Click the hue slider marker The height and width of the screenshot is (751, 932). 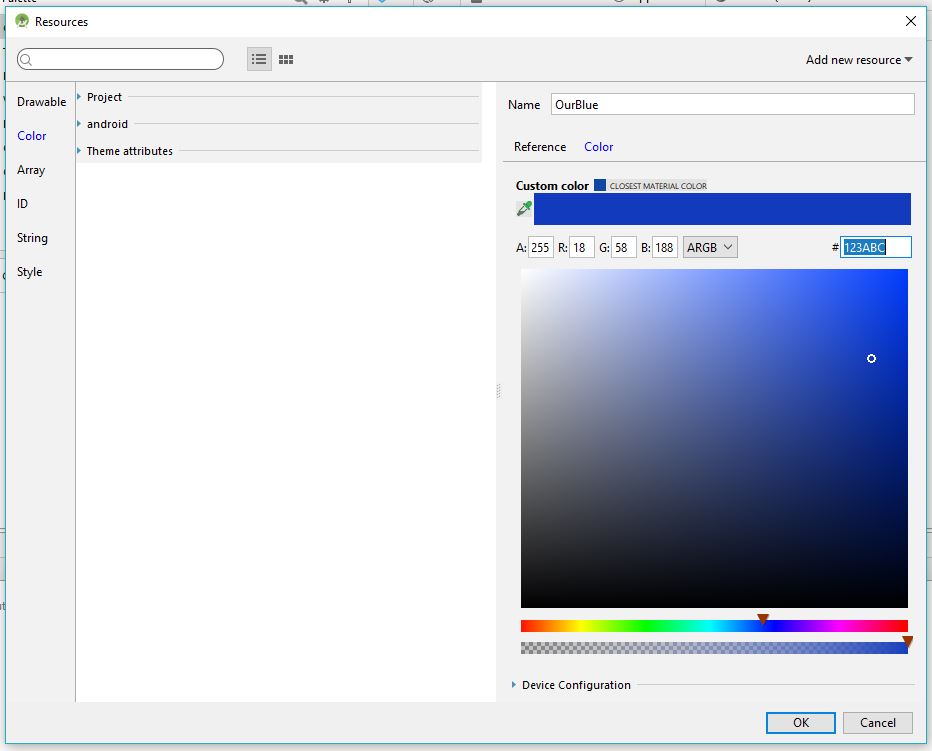(x=763, y=620)
